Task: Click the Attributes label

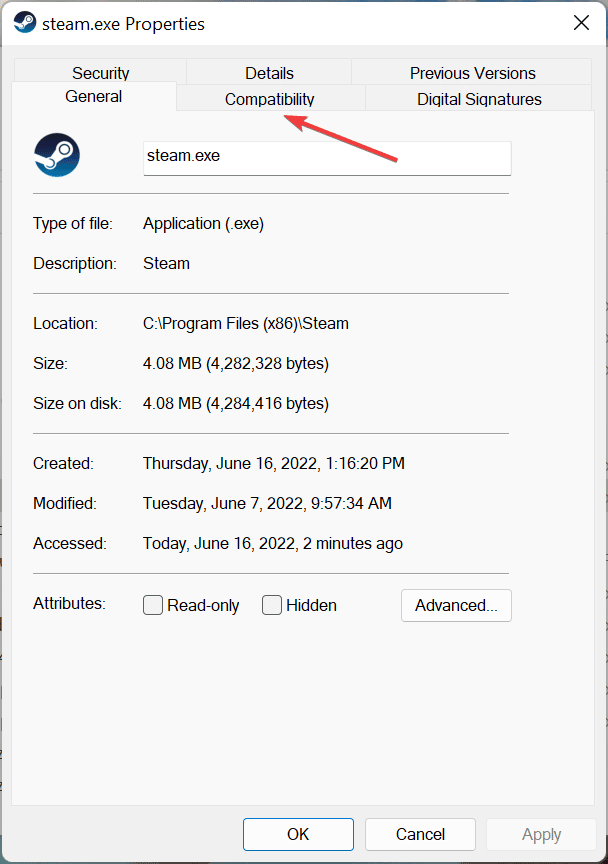Action: point(69,603)
